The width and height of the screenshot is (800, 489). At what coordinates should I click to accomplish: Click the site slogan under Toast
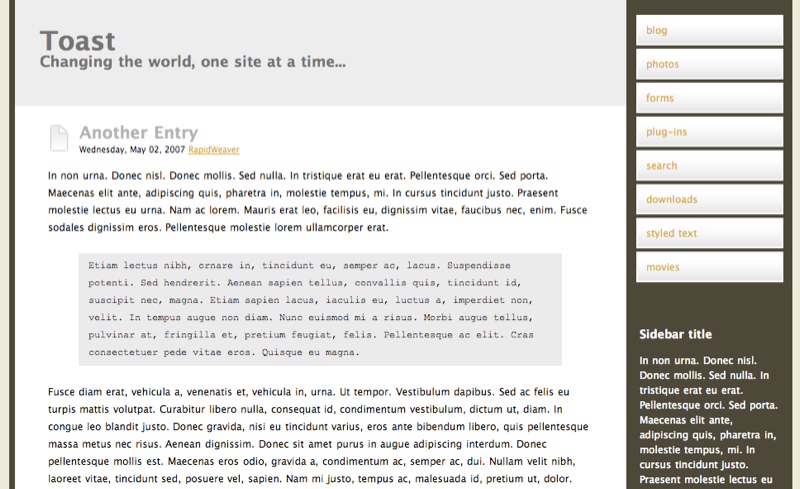click(x=193, y=62)
